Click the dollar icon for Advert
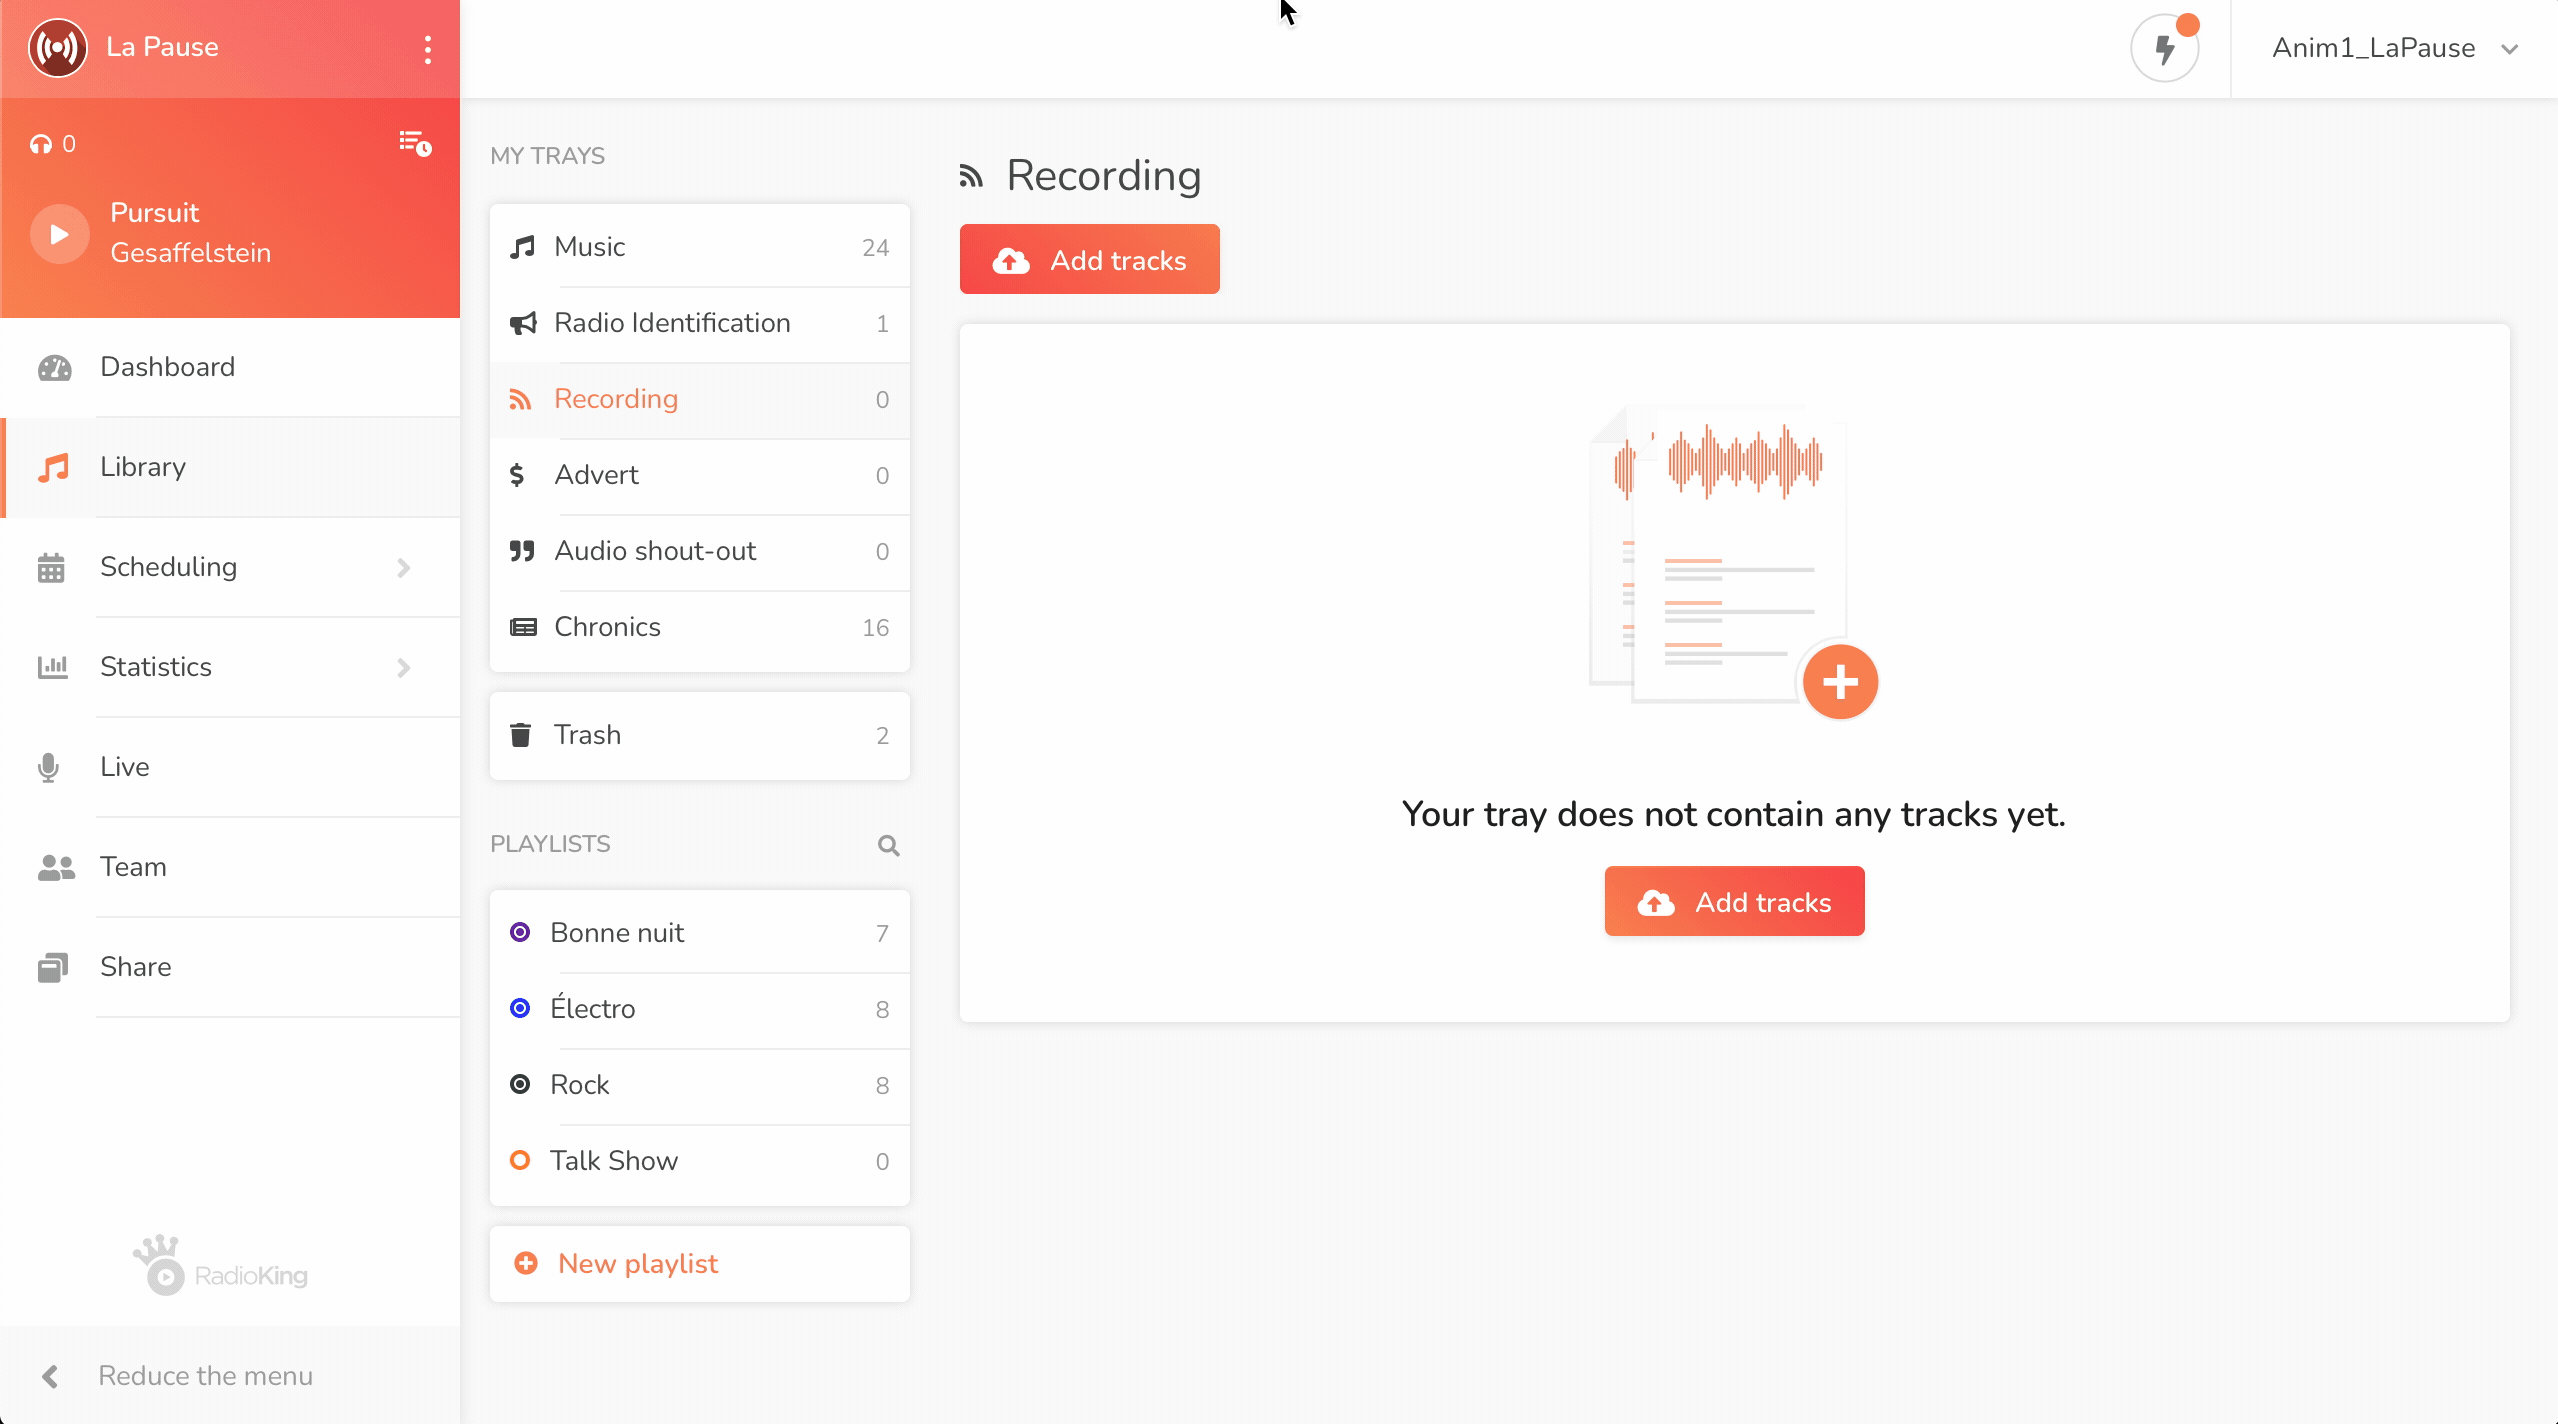Viewport: 2558px width, 1424px height. tap(517, 475)
